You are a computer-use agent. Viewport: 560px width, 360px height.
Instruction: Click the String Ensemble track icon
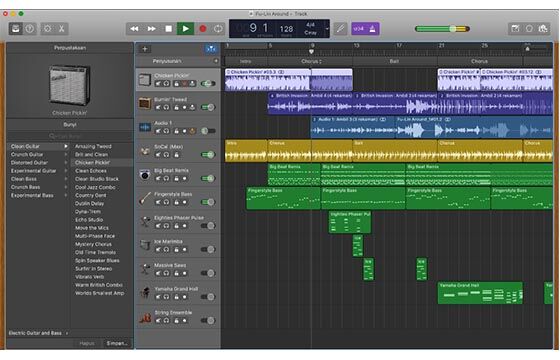pyautogui.click(x=145, y=317)
